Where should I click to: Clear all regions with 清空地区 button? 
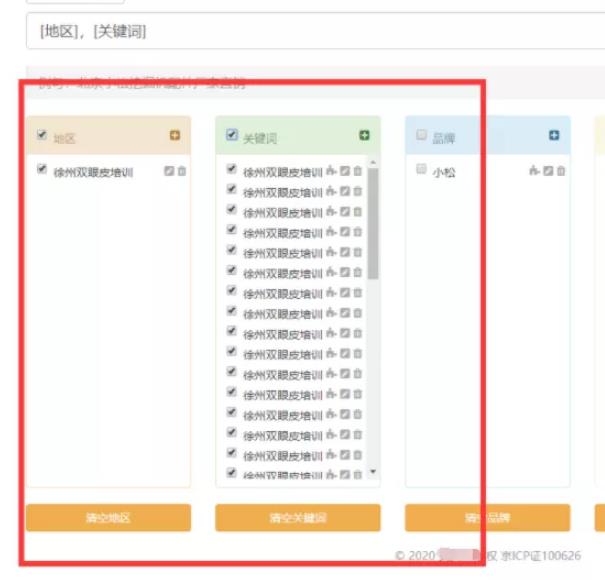point(108,518)
